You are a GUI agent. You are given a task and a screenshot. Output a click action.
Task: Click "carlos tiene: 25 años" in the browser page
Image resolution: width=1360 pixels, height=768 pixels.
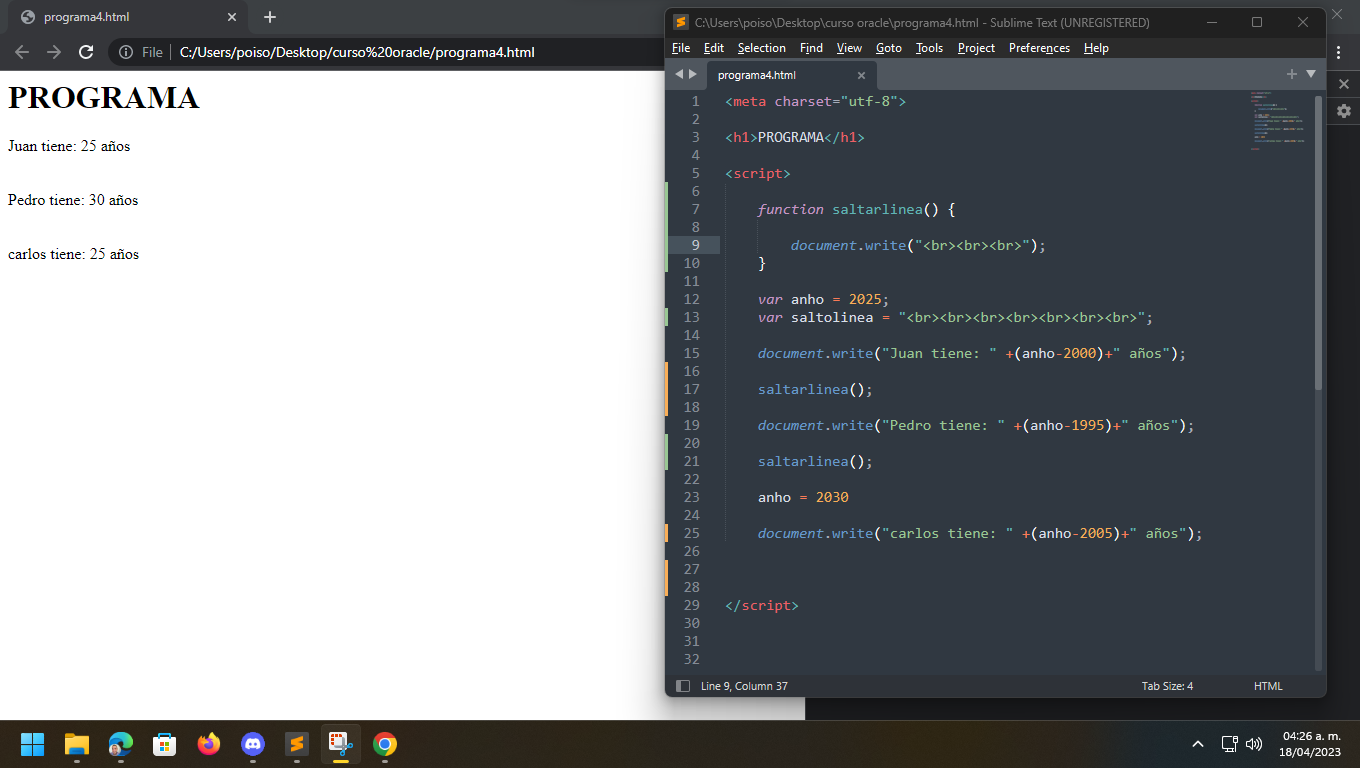point(74,254)
